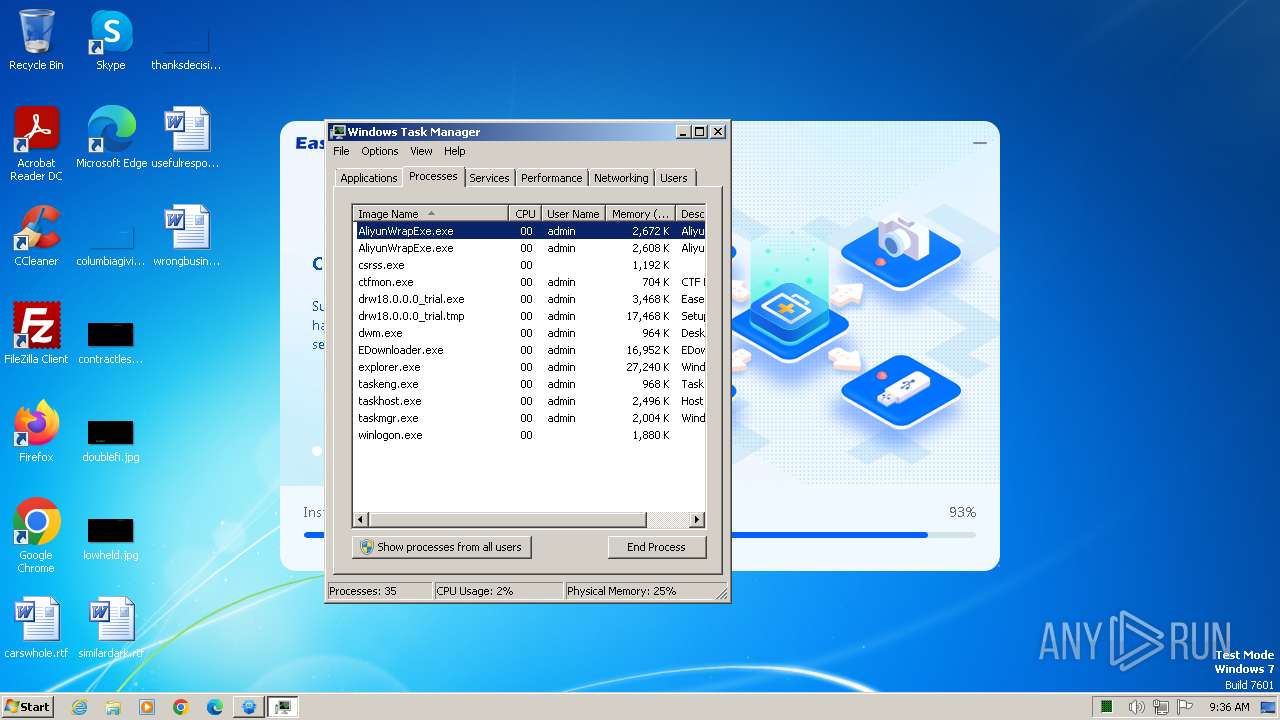This screenshot has width=1280, height=720.
Task: Select the csrss.exe process row
Action: point(530,265)
